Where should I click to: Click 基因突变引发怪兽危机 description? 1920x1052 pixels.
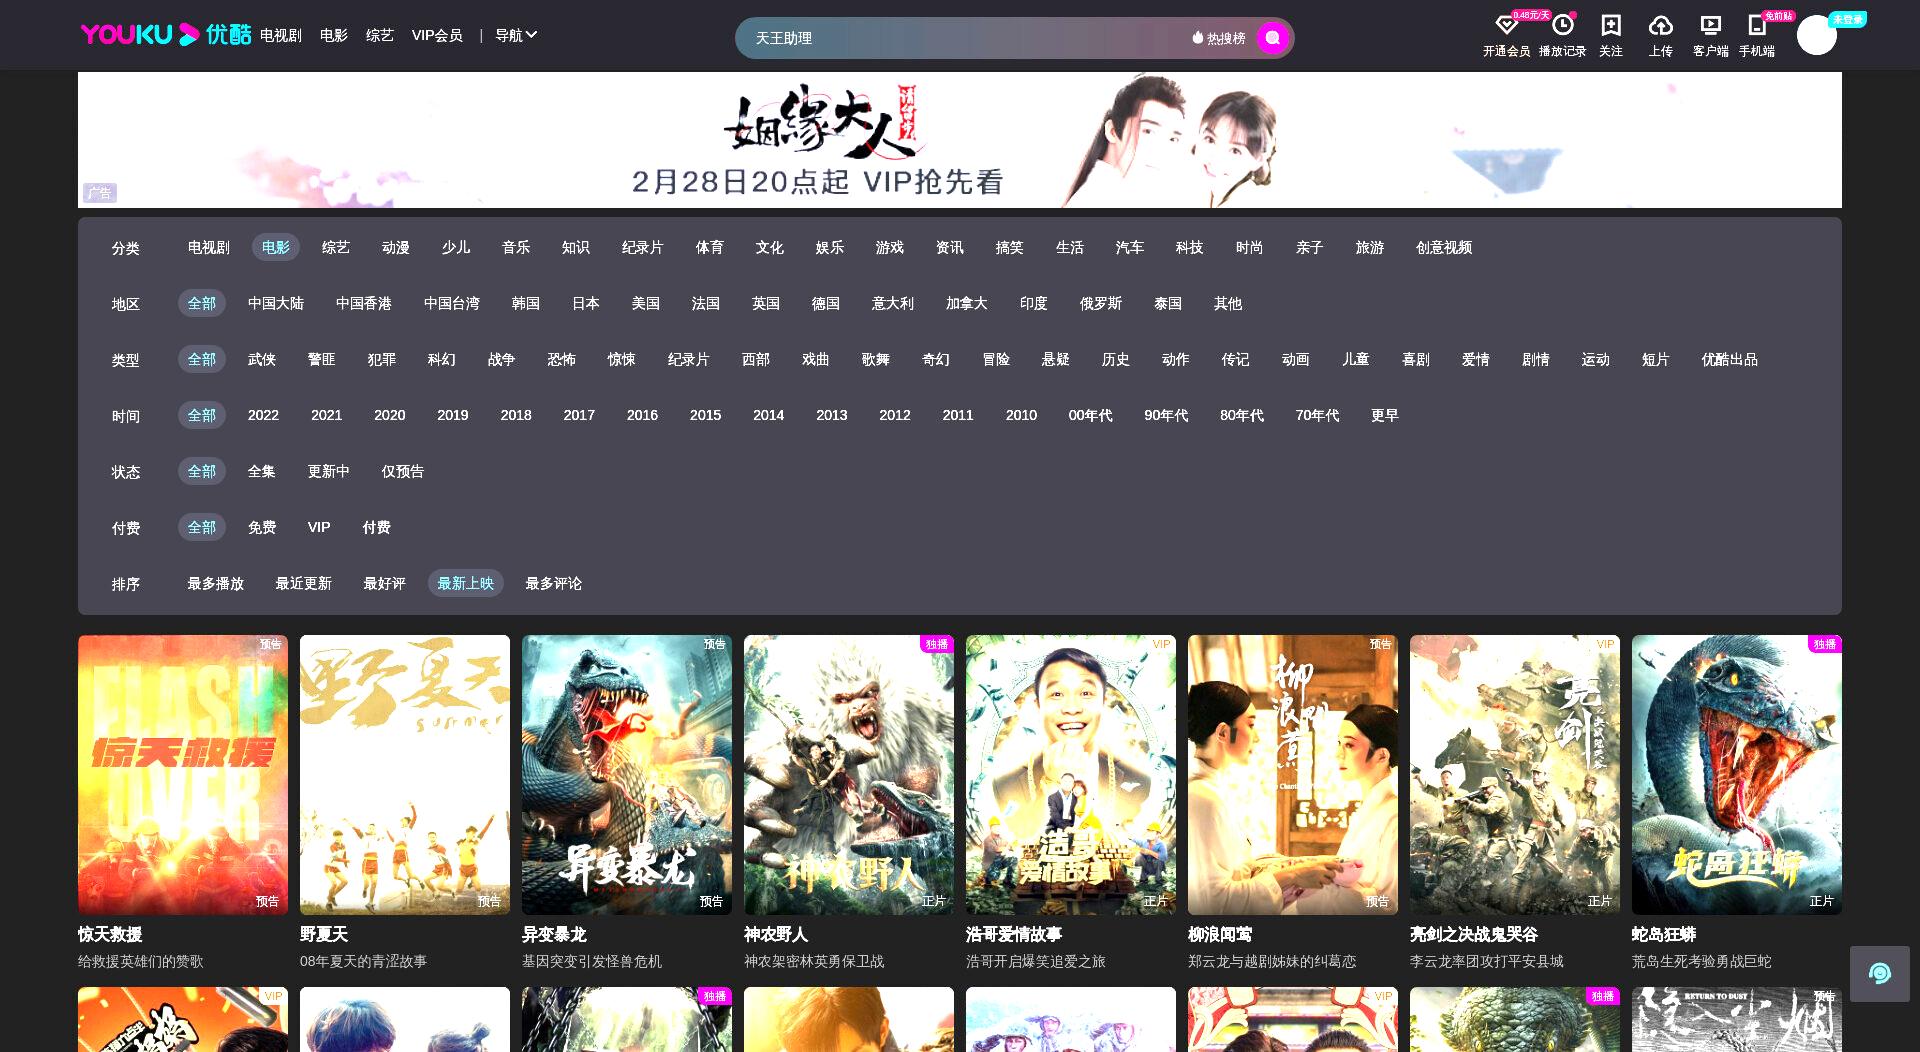[x=592, y=961]
